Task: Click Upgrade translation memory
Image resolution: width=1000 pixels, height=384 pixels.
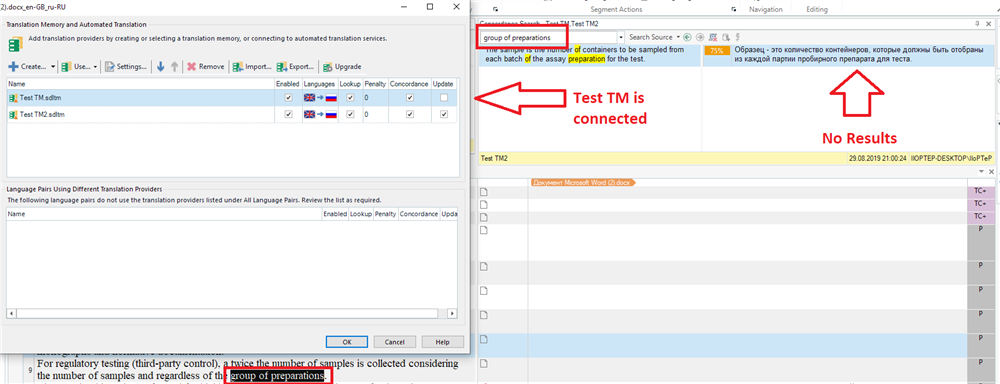Action: point(342,66)
